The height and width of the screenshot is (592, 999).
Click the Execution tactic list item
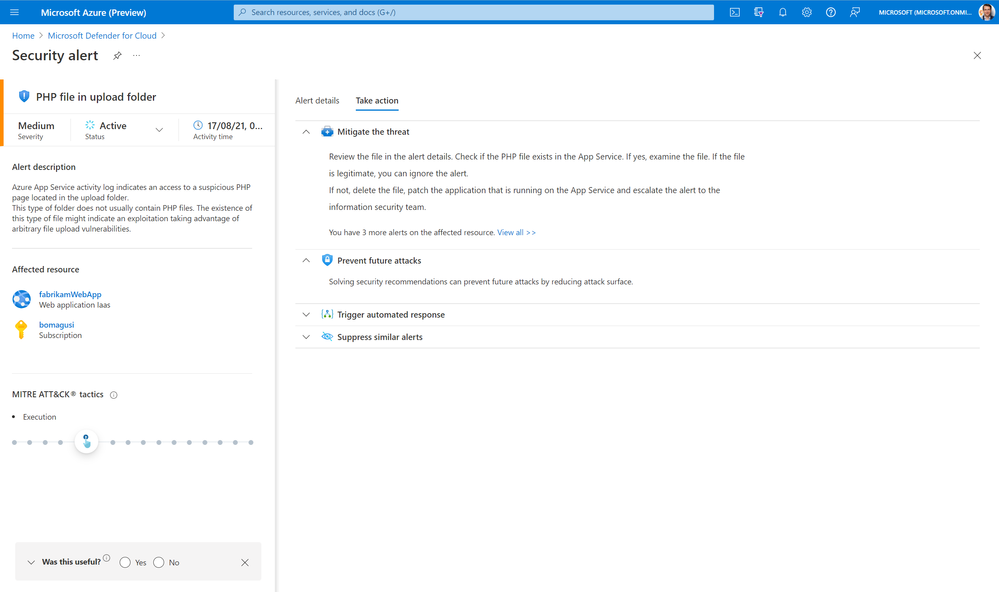pos(40,417)
